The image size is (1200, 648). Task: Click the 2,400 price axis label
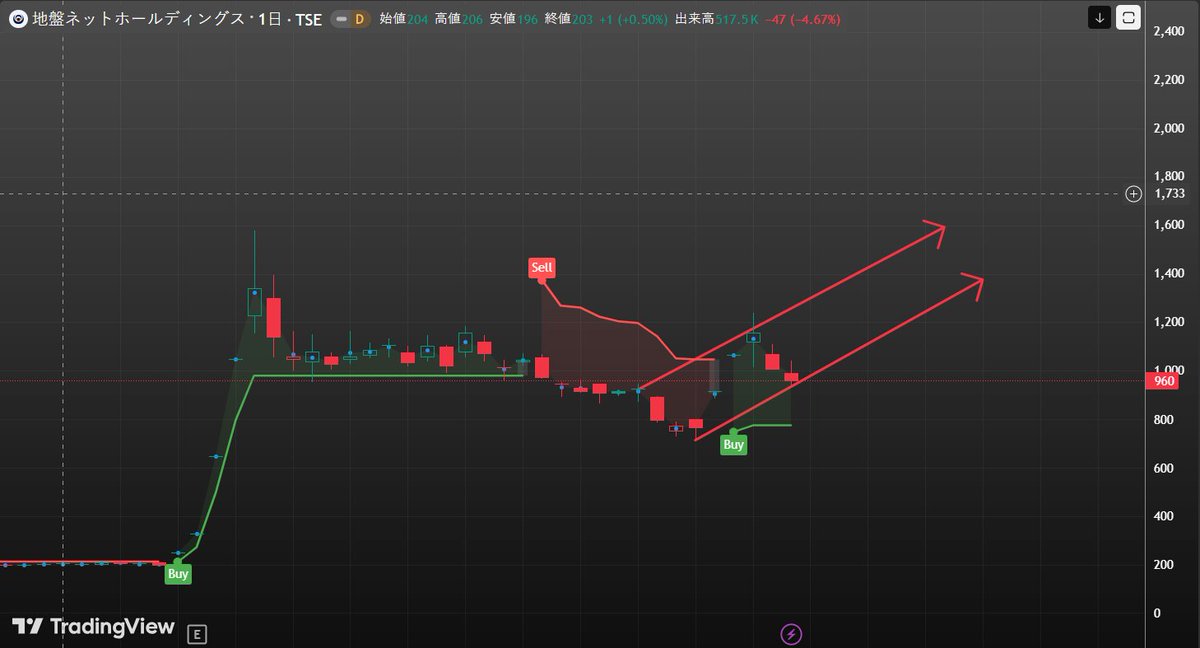point(1169,32)
